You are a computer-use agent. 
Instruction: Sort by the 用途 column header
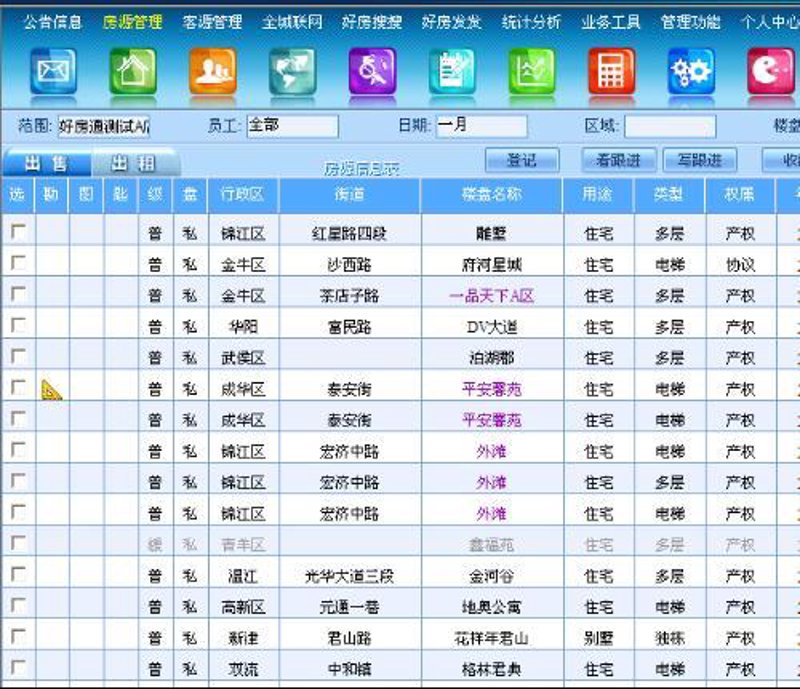point(598,194)
